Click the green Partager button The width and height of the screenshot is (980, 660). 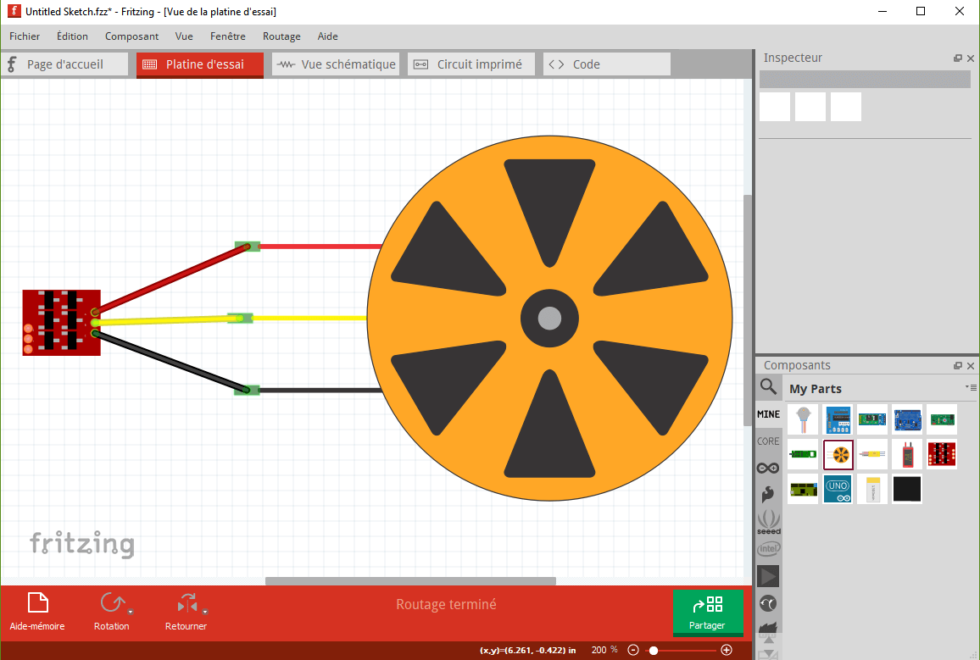click(x=708, y=611)
